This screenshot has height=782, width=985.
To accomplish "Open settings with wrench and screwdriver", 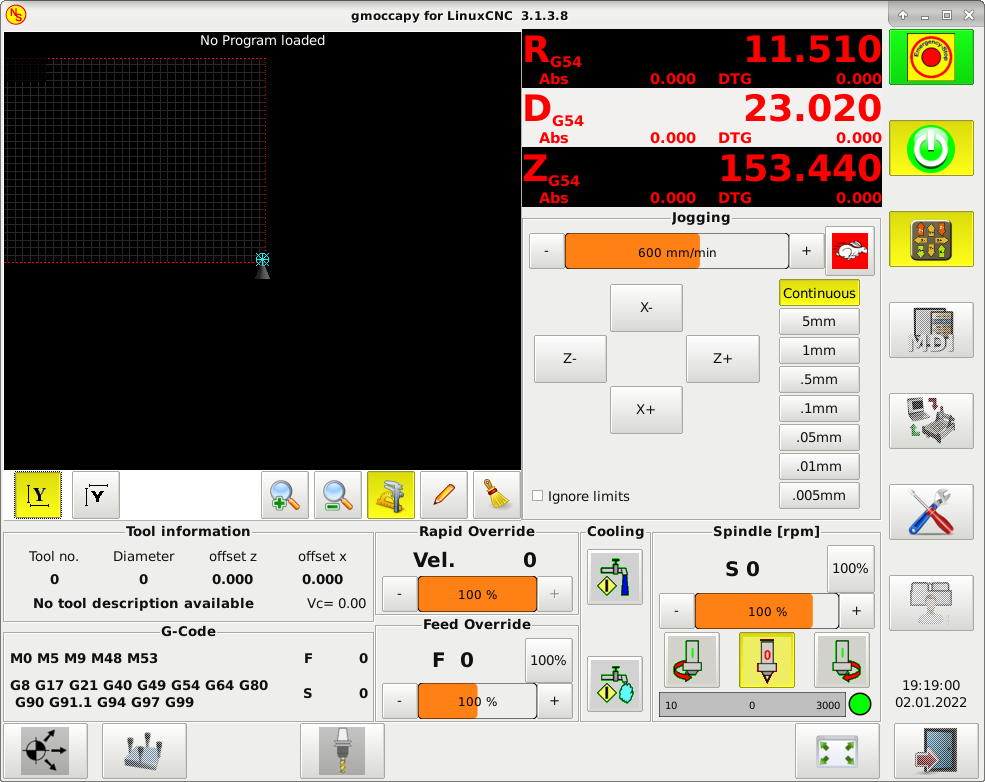I will 931,512.
